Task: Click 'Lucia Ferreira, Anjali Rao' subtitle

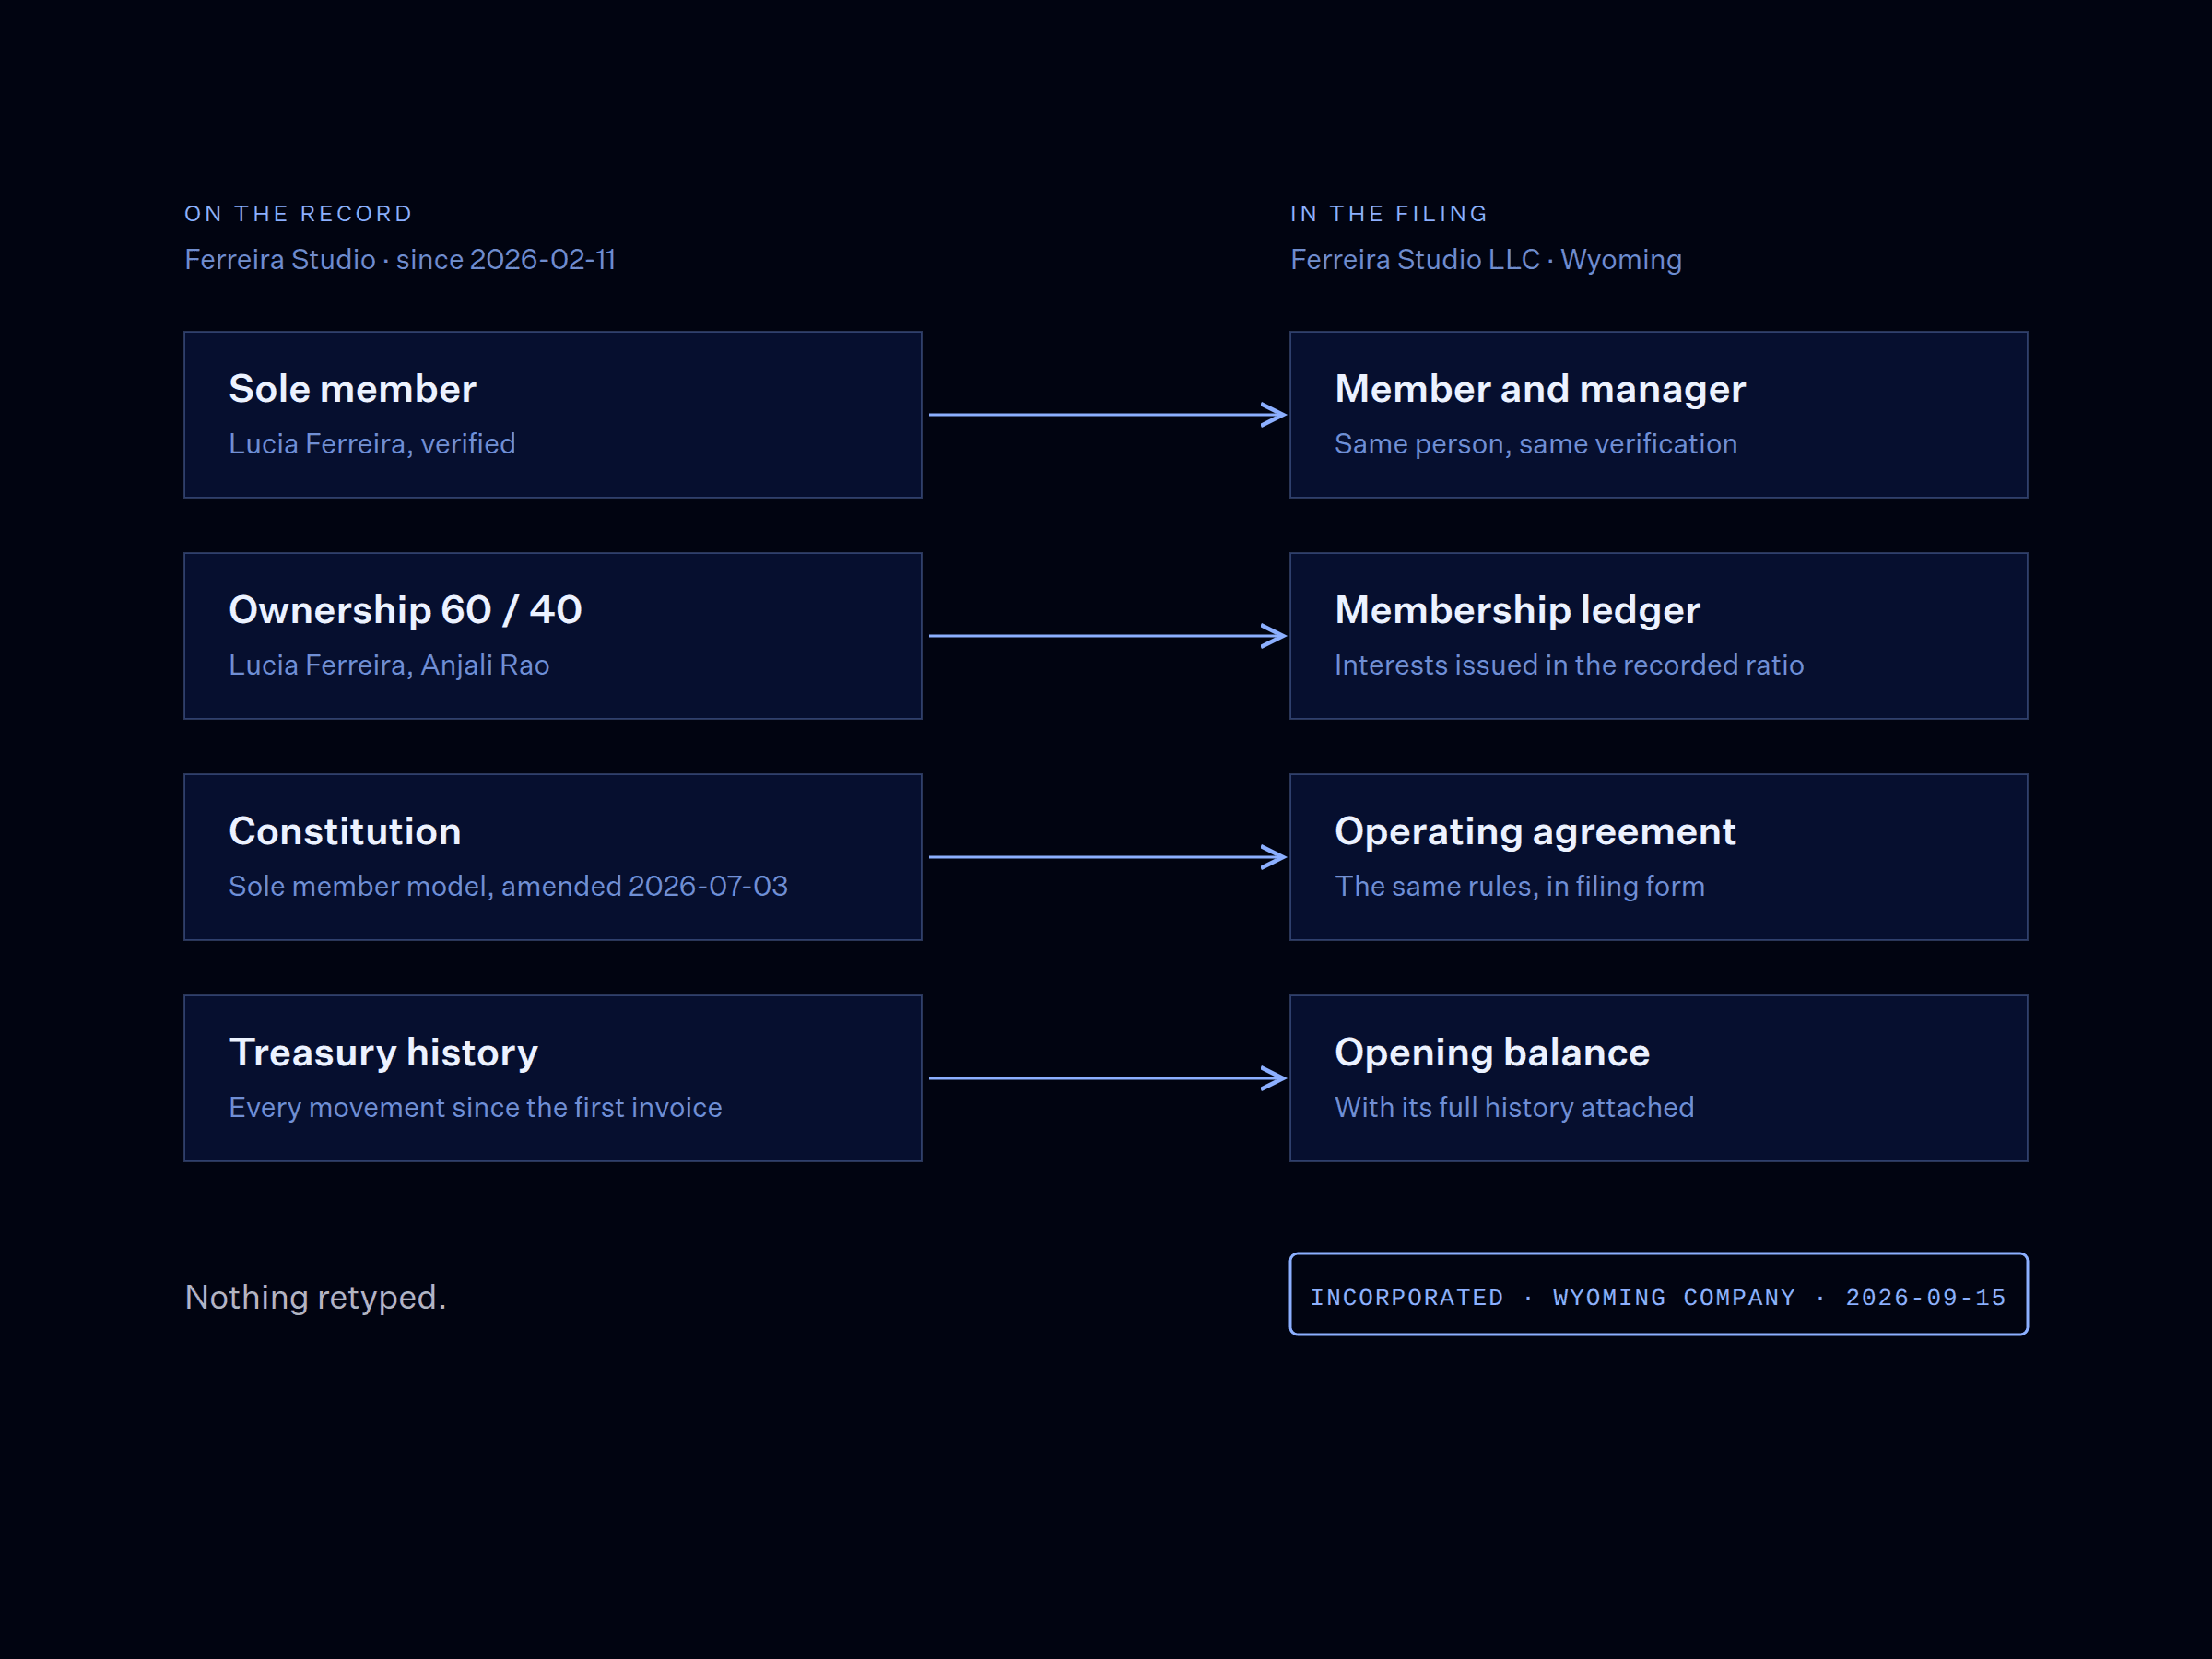Action: [x=389, y=665]
